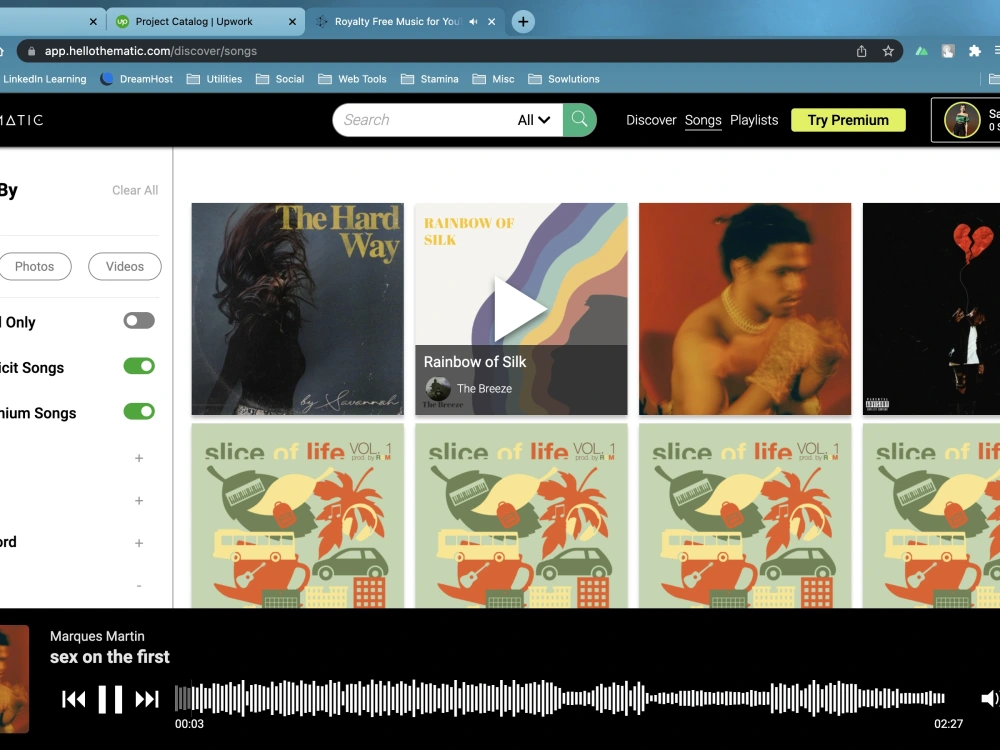Open first slice of life VOL. 1 cover

298,516
